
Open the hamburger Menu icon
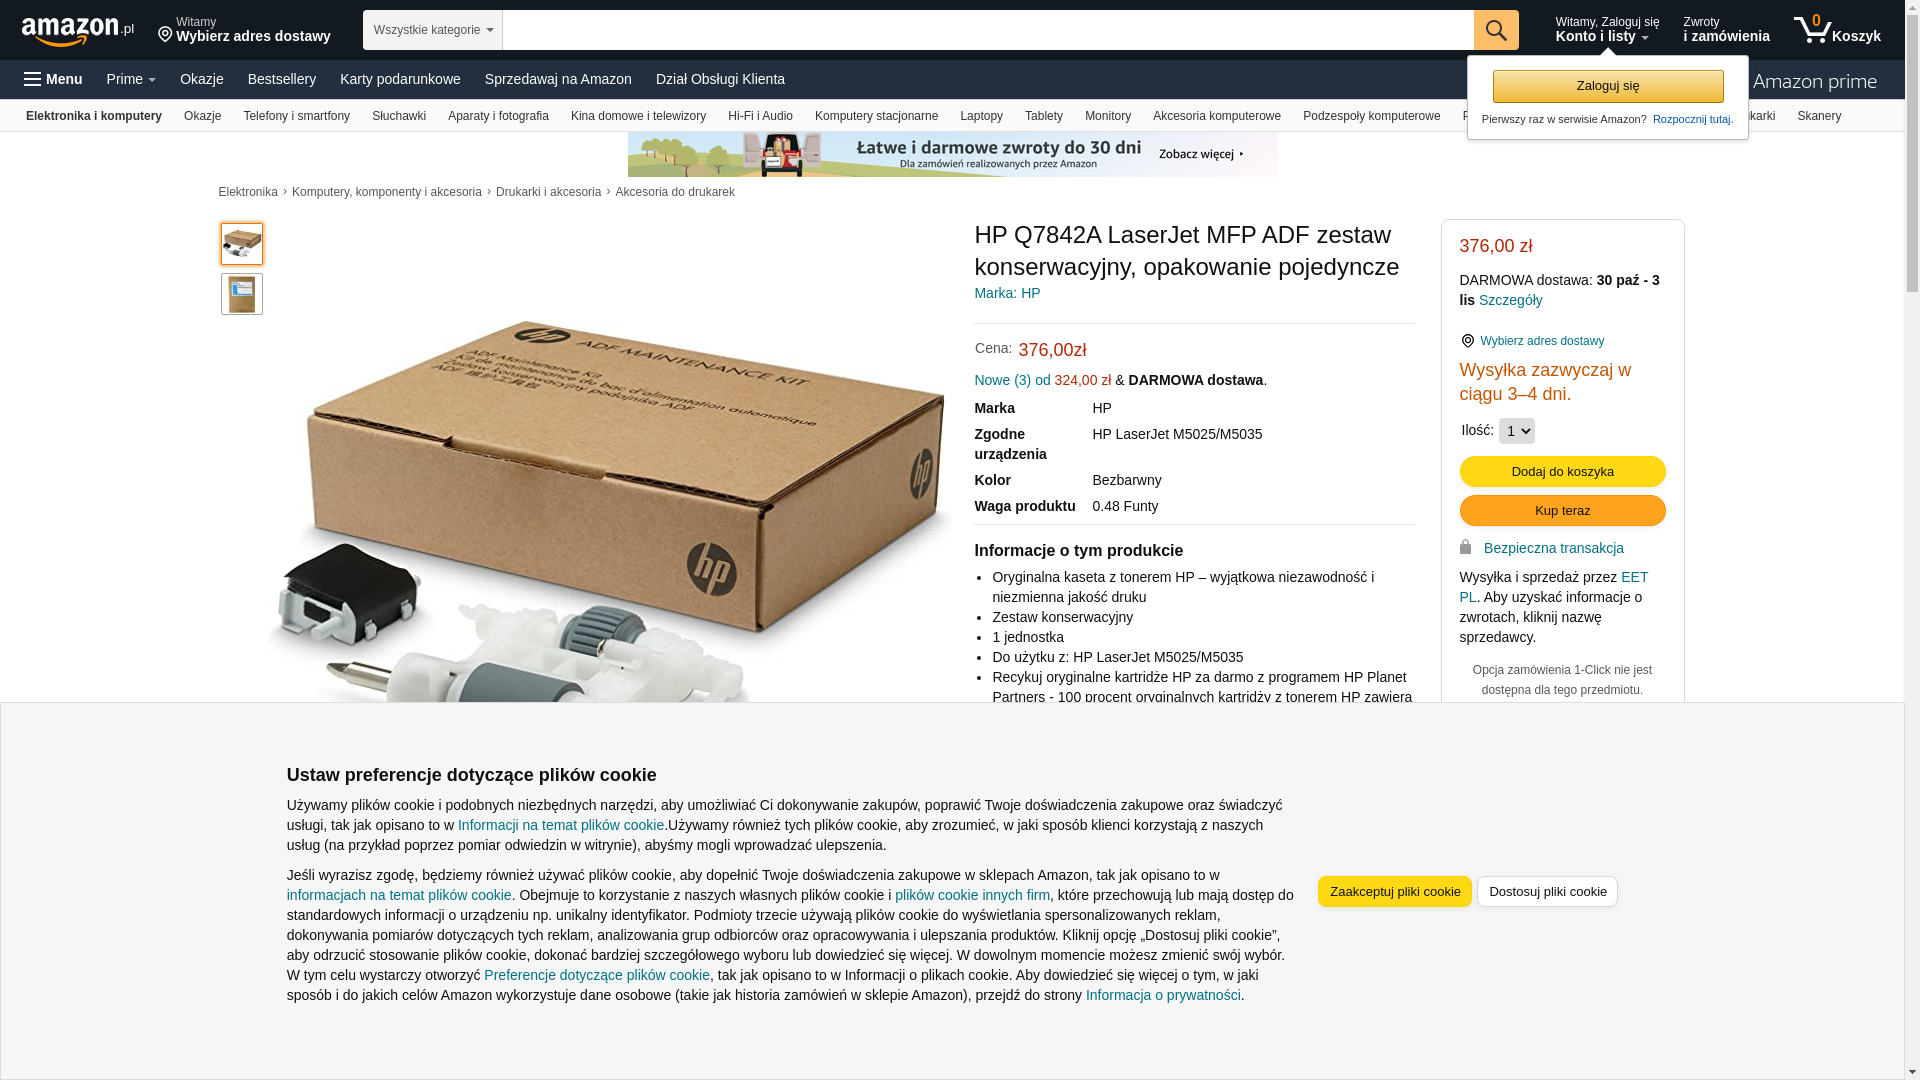33,79
